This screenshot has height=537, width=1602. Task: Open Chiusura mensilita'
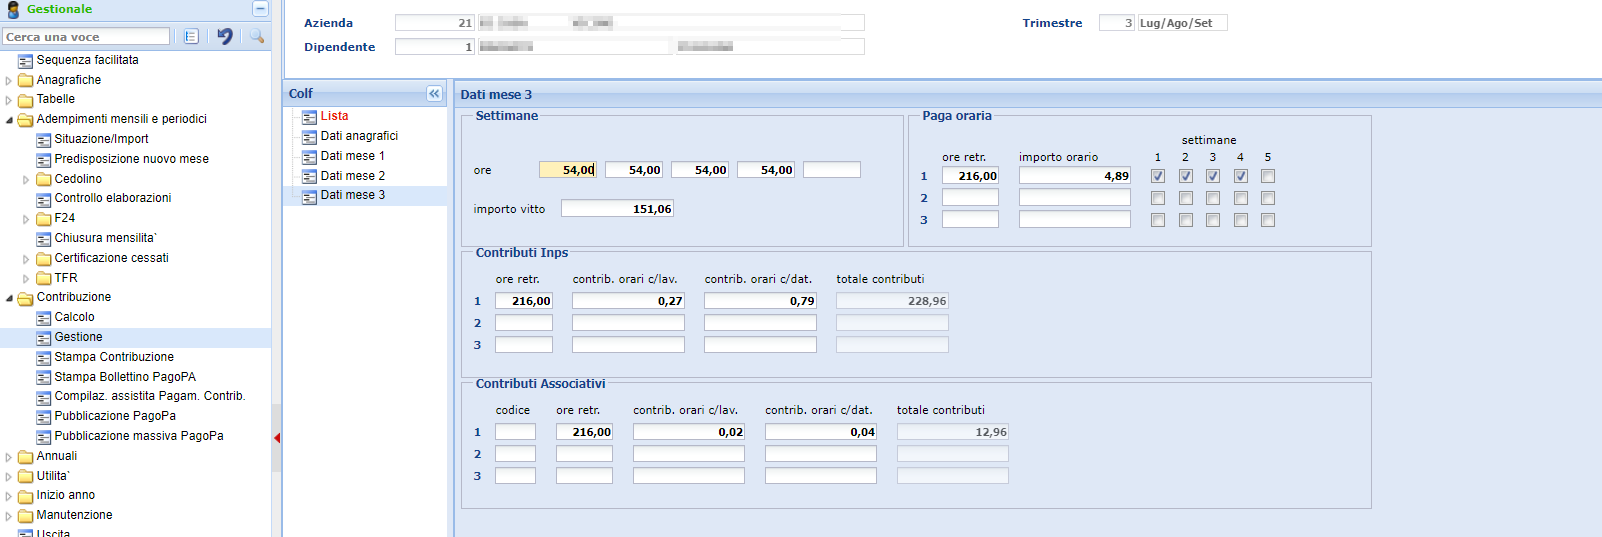(106, 238)
